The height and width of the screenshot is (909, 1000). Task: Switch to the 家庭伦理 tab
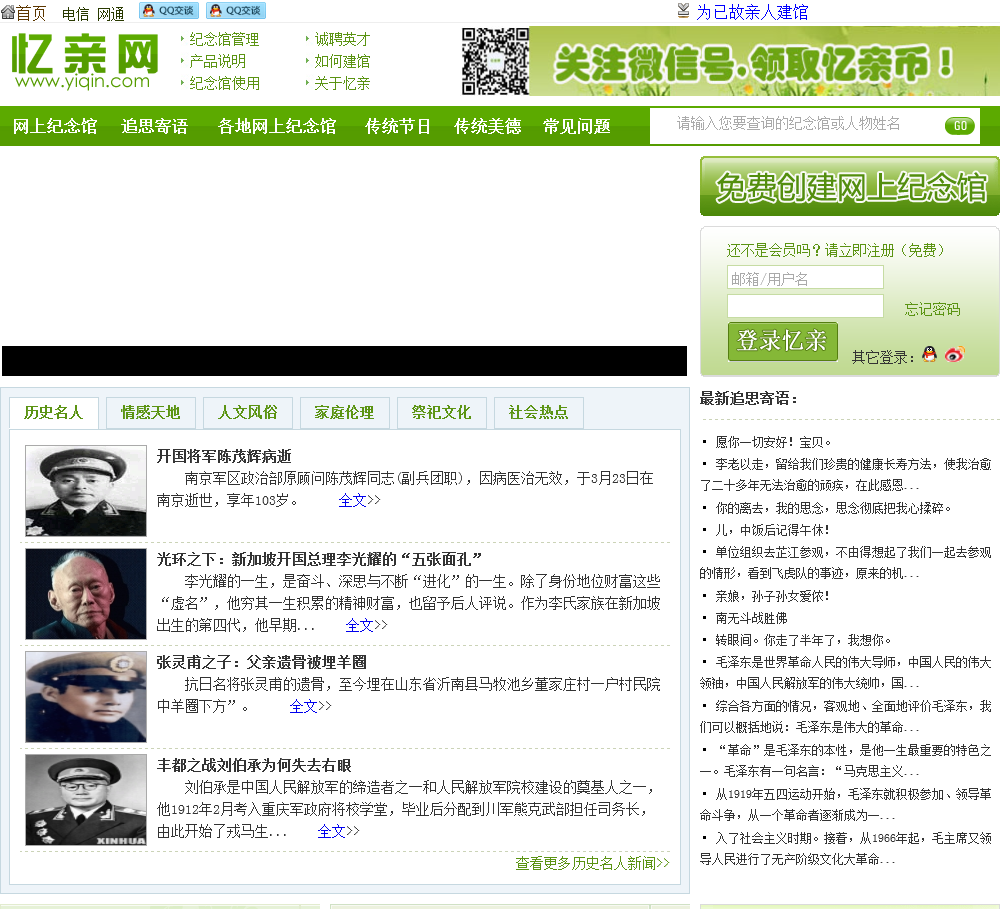(344, 413)
